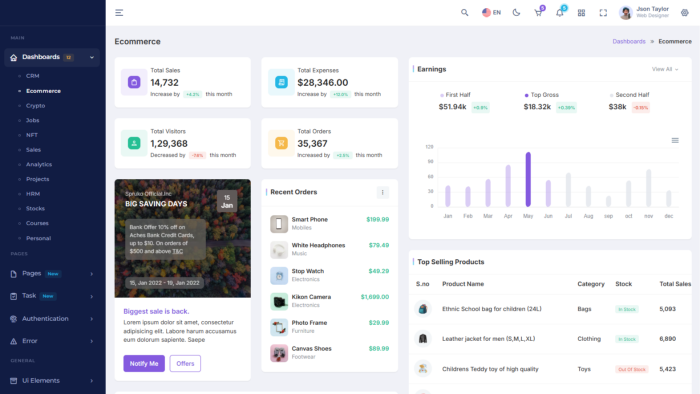Click the Ethnic School bag product image
Image resolution: width=700 pixels, height=394 pixels.
(x=423, y=309)
